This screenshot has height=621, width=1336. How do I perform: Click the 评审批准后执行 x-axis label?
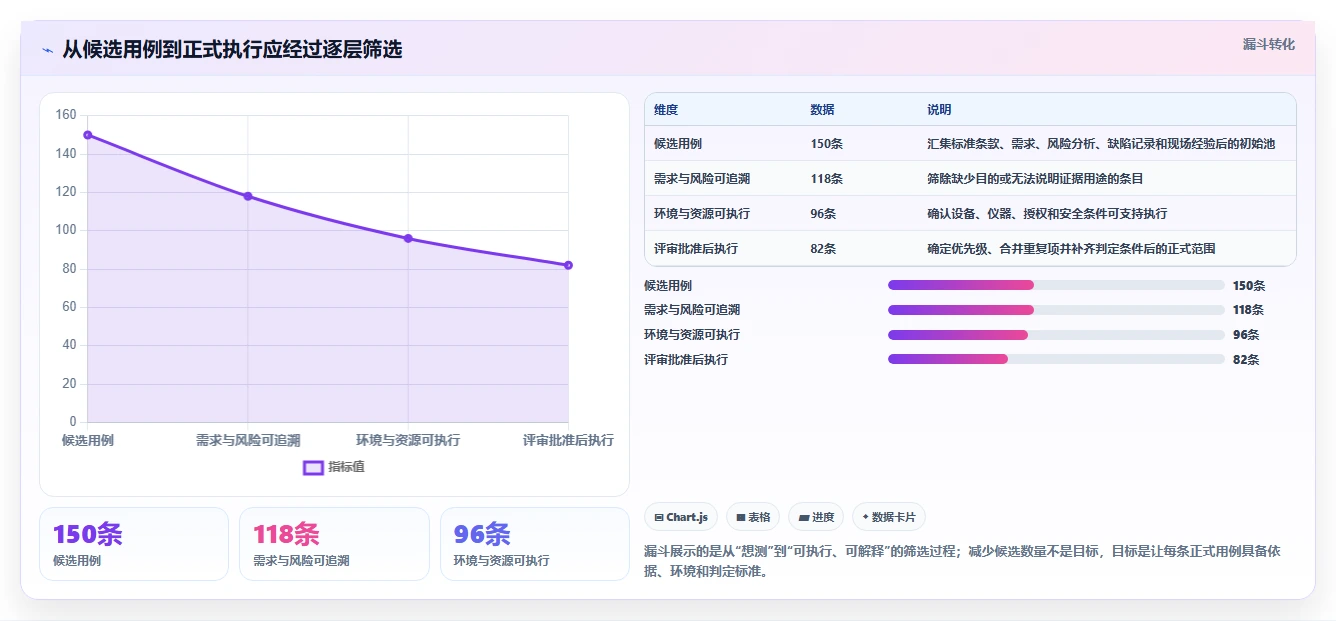568,440
